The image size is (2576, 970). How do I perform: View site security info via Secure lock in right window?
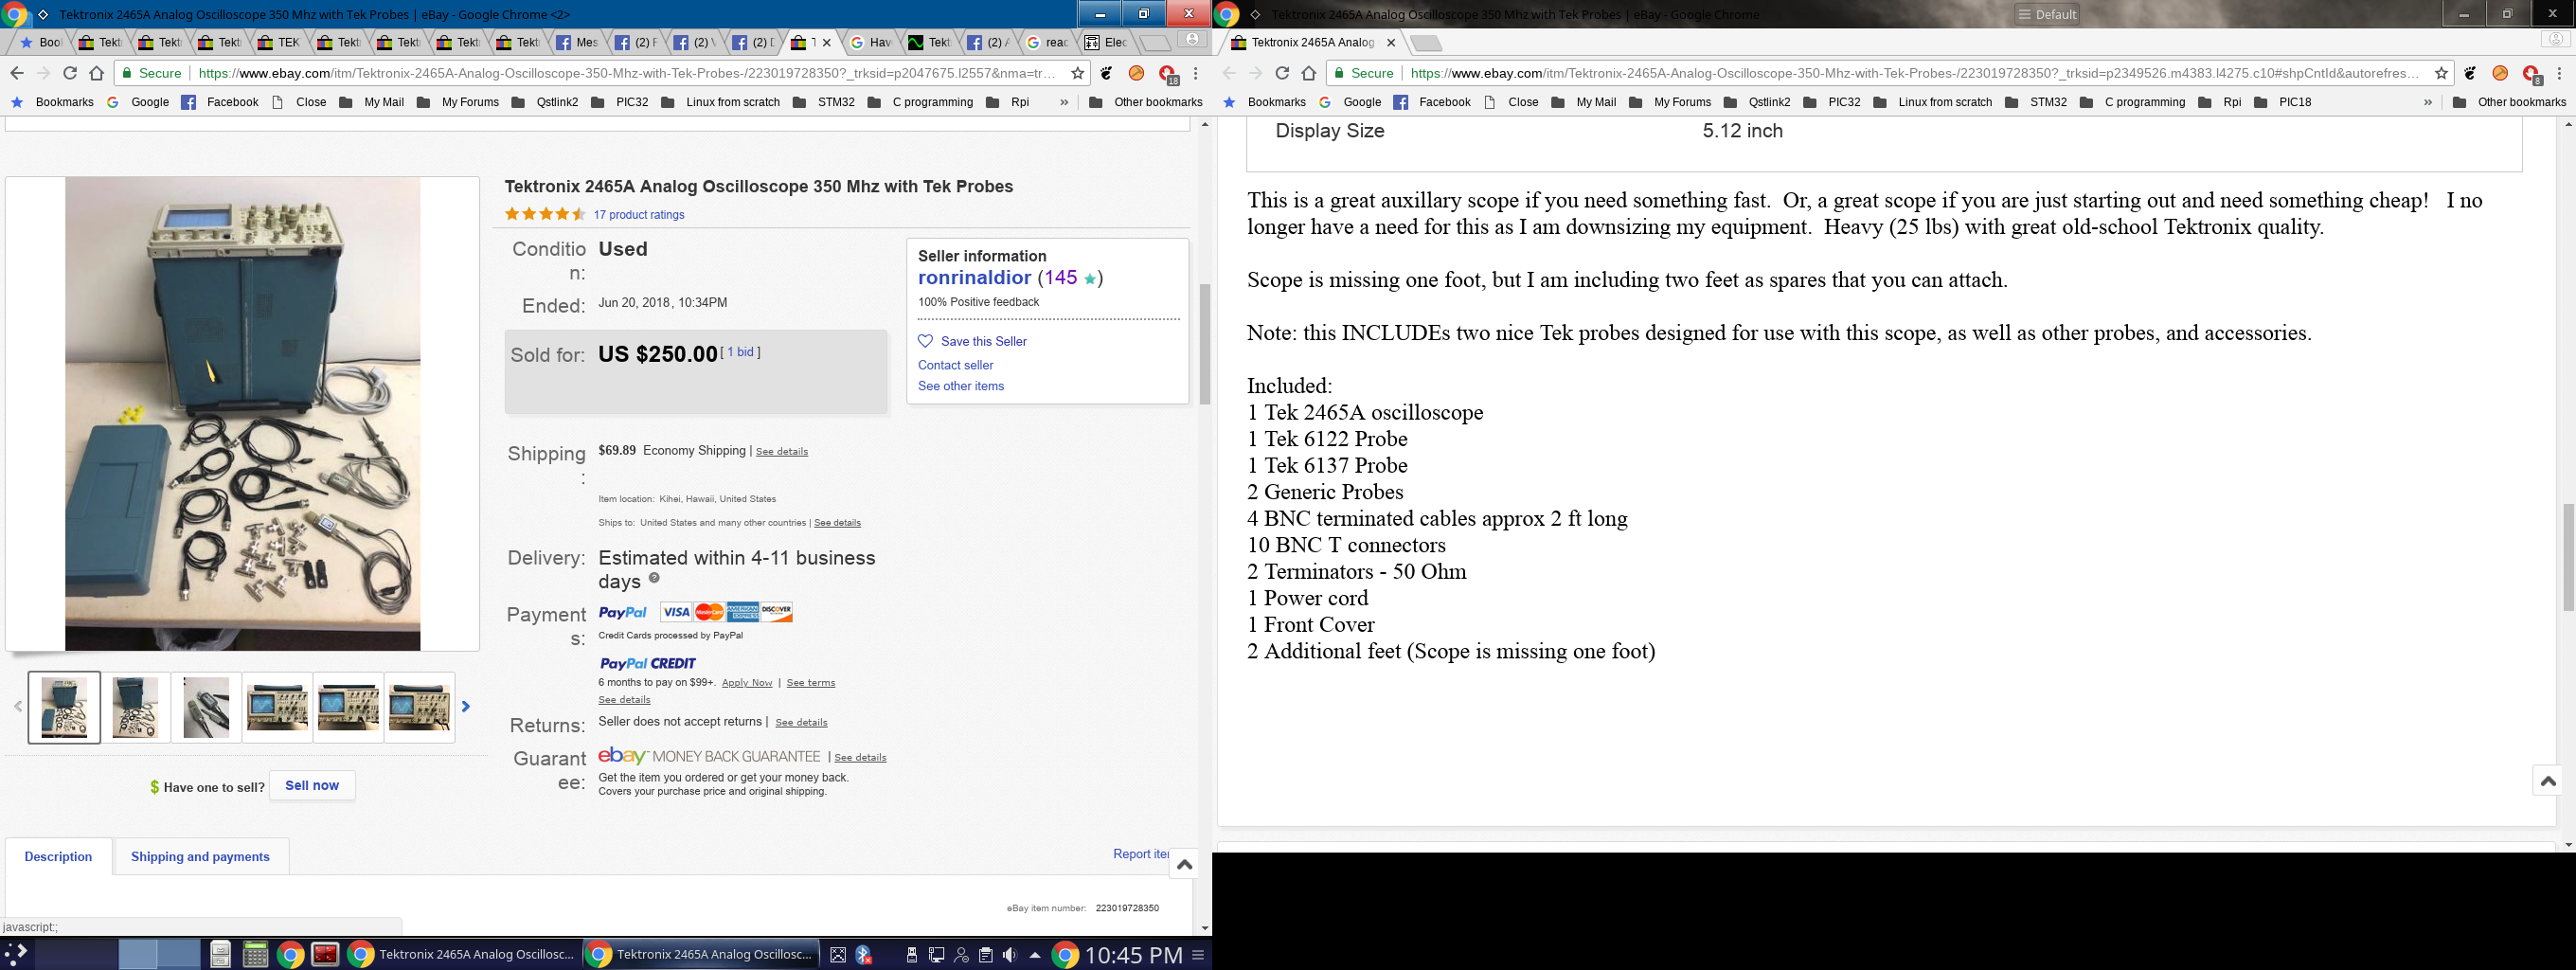click(x=1361, y=73)
